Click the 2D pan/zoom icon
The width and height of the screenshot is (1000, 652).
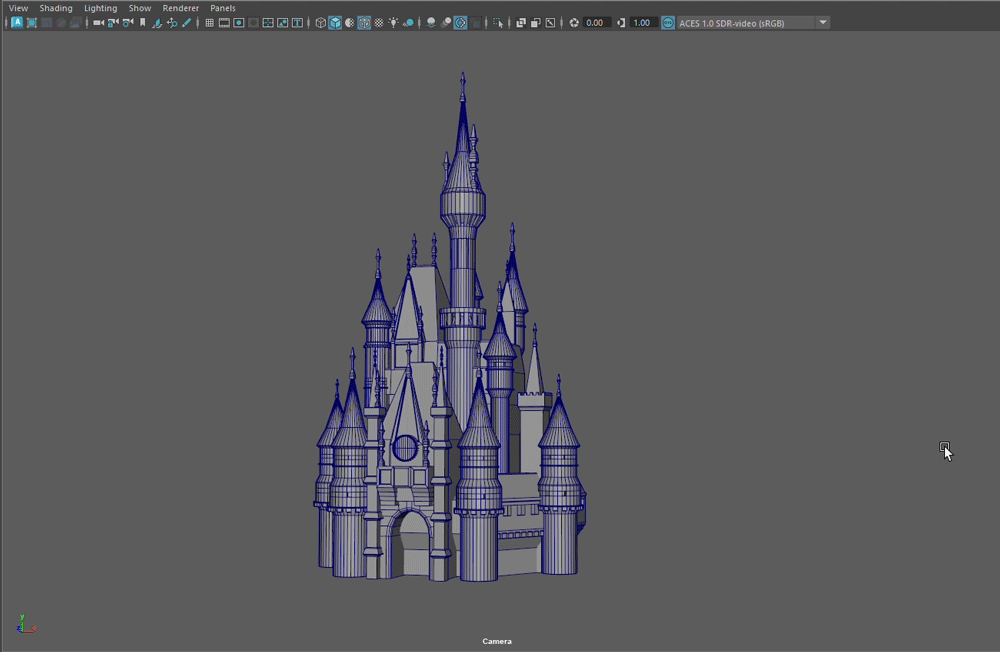[171, 22]
